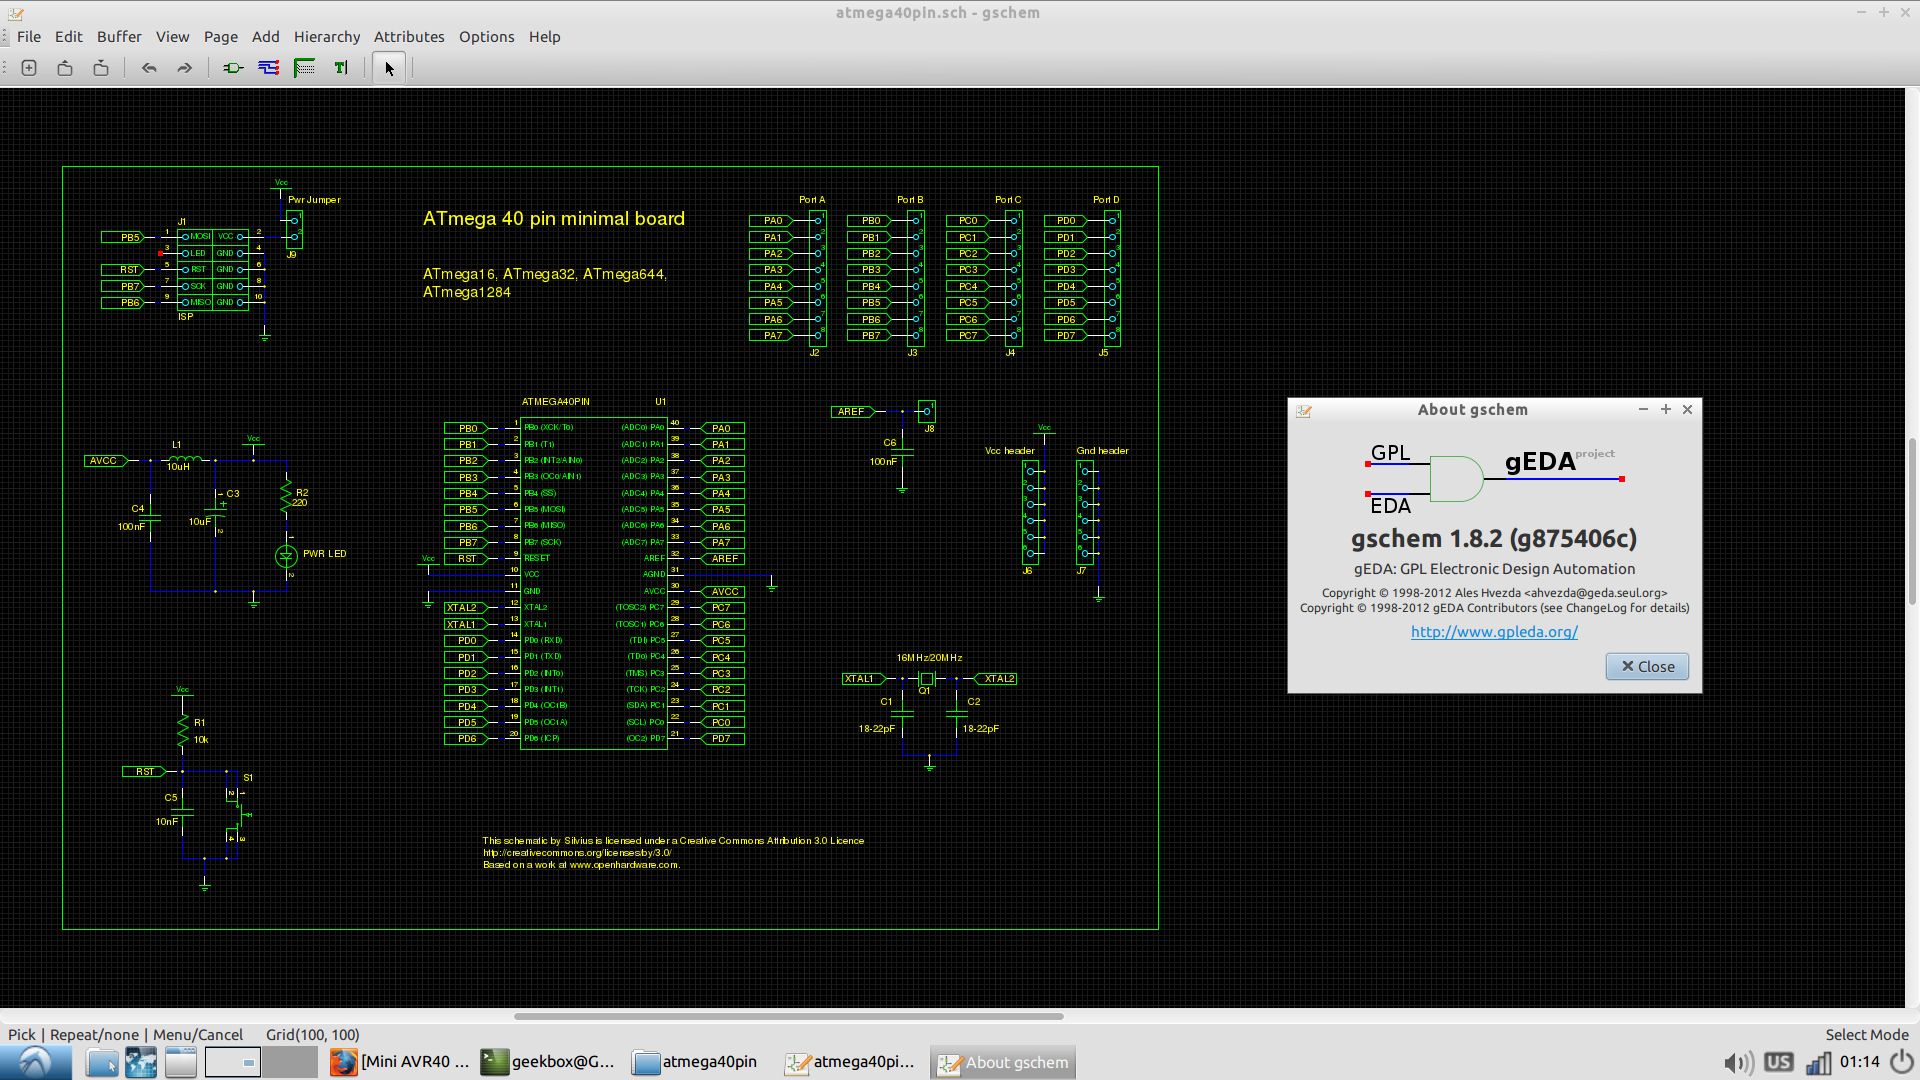Click the New file toolbar icon
Image resolution: width=1920 pixels, height=1080 pixels.
29,68
